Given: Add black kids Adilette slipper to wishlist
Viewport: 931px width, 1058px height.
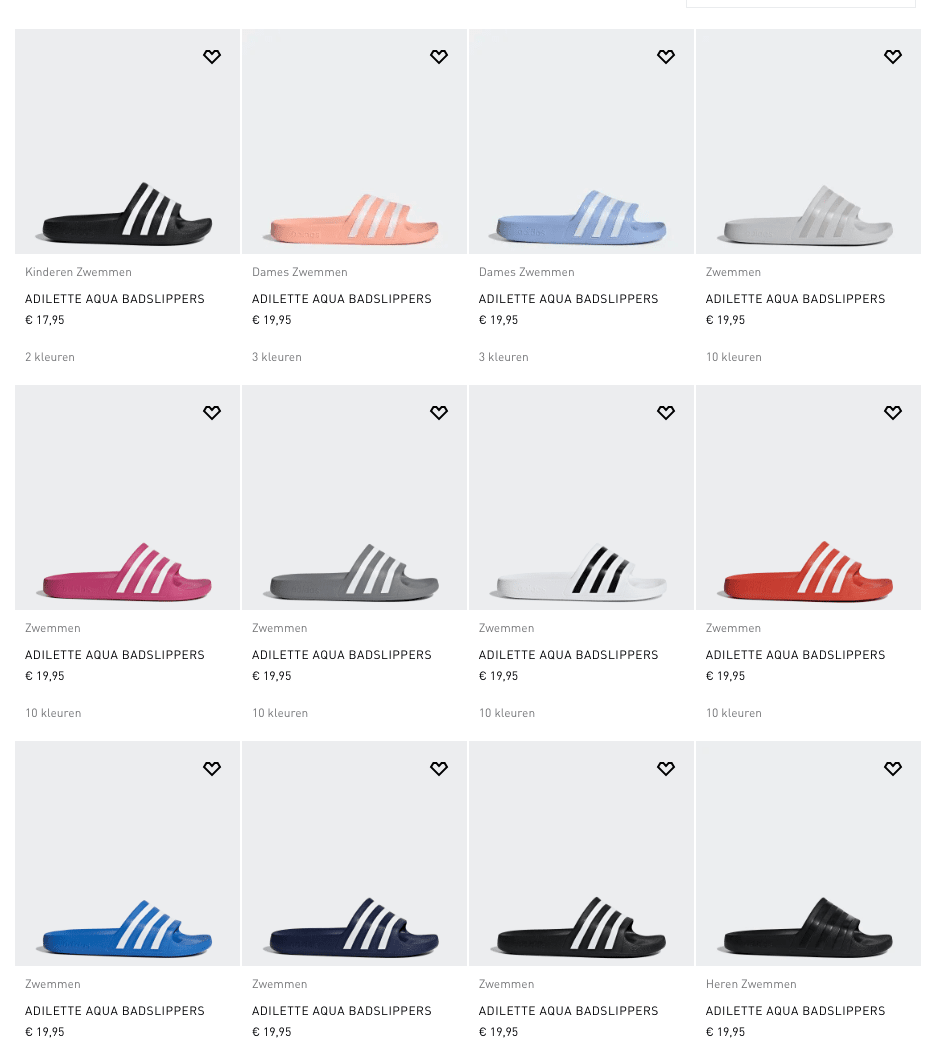Looking at the screenshot, I should tap(212, 57).
